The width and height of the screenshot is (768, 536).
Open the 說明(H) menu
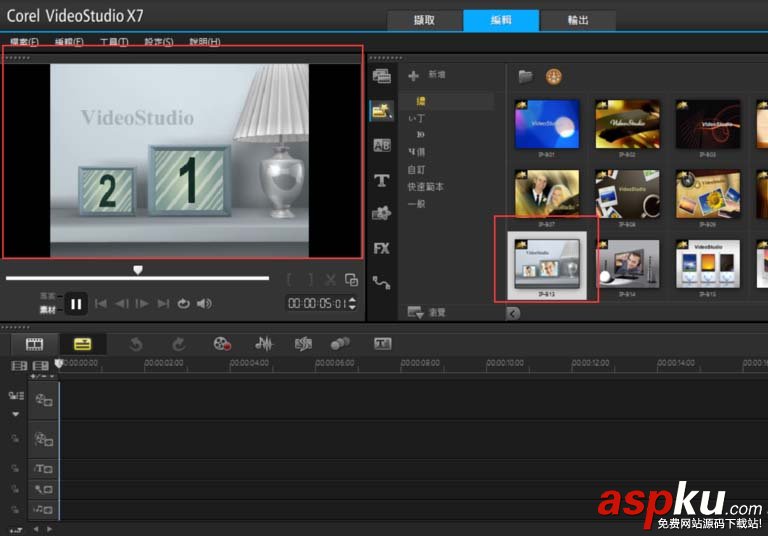pos(205,42)
